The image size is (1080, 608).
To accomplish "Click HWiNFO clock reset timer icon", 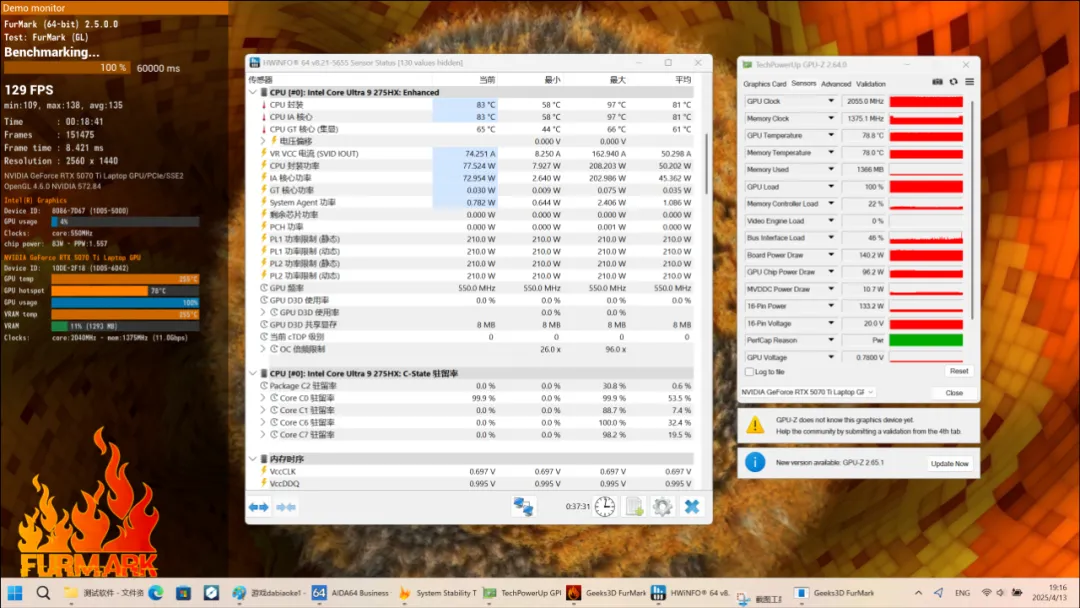I will (605, 507).
